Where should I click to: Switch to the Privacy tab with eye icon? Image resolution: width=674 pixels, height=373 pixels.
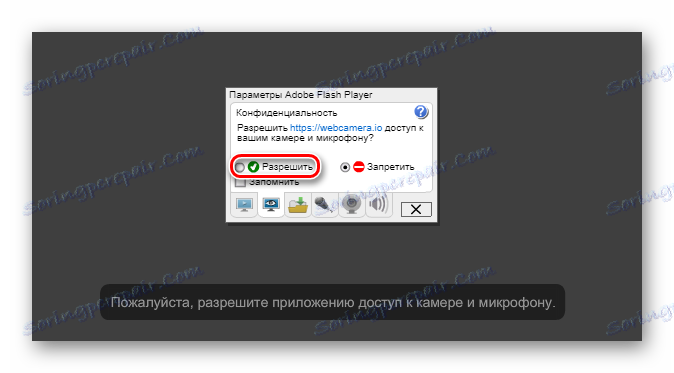tap(271, 205)
